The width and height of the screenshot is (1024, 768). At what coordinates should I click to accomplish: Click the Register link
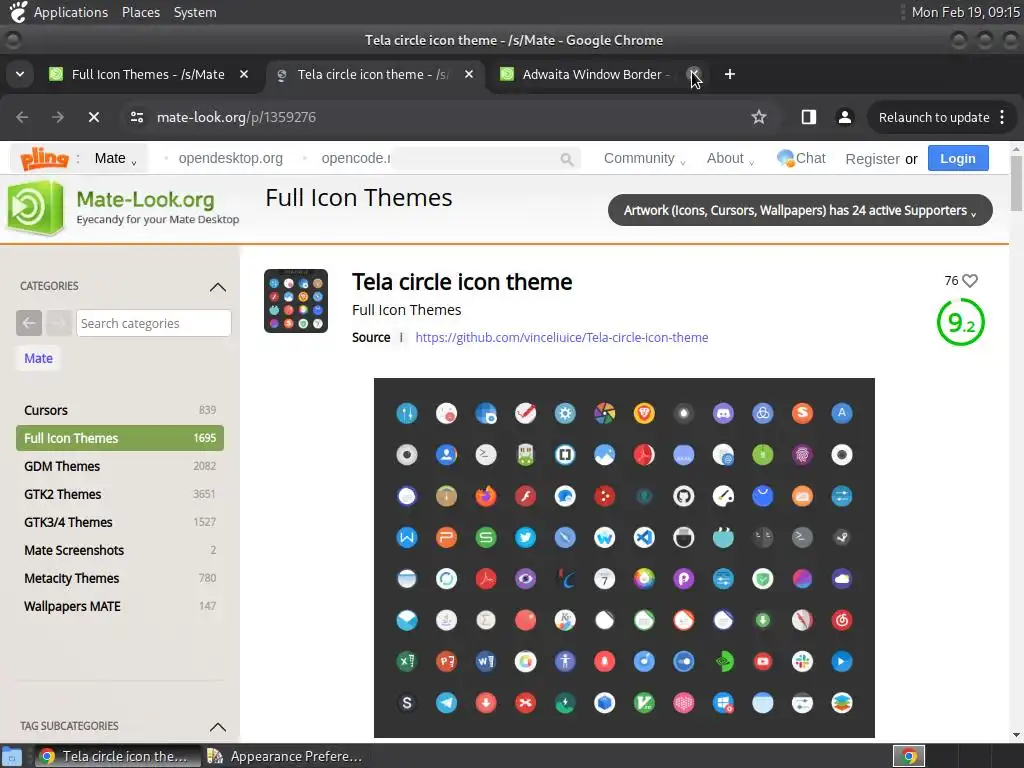pyautogui.click(x=872, y=159)
